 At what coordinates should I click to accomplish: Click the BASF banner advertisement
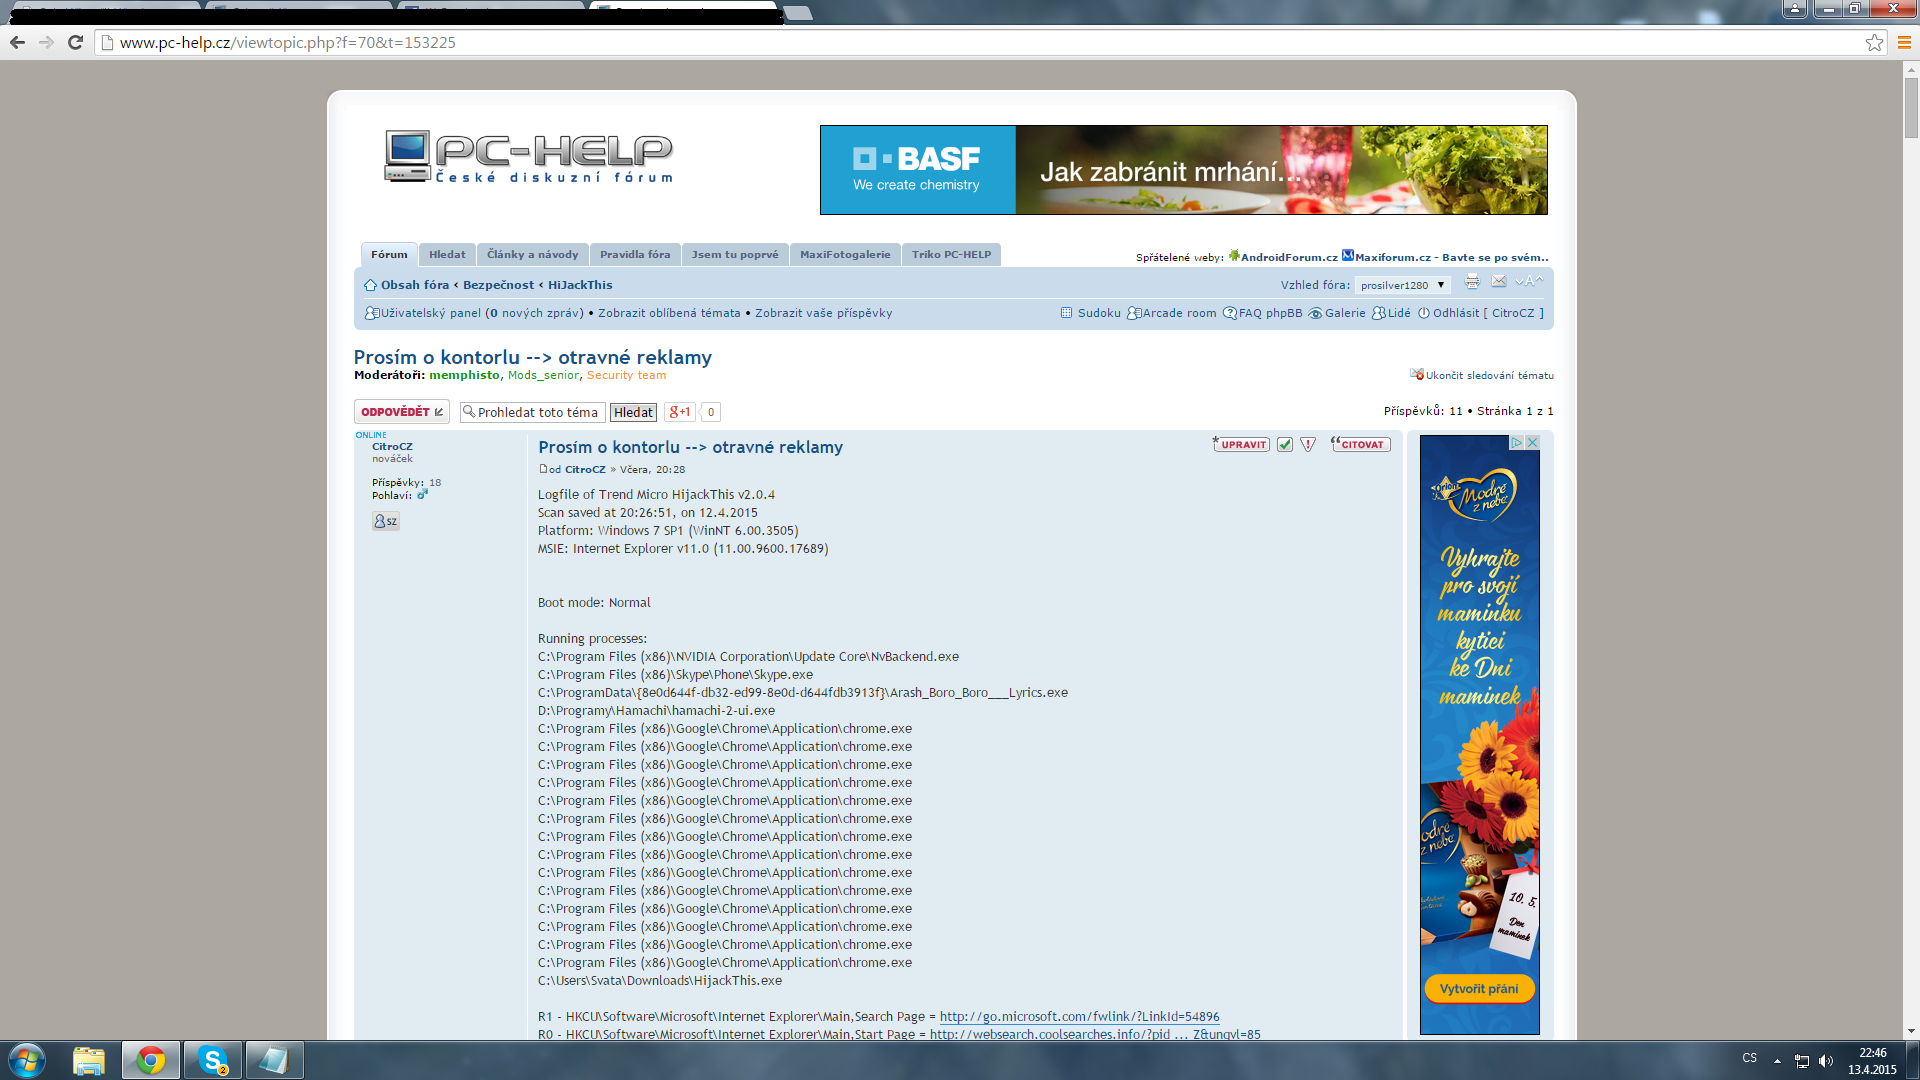coord(1183,170)
